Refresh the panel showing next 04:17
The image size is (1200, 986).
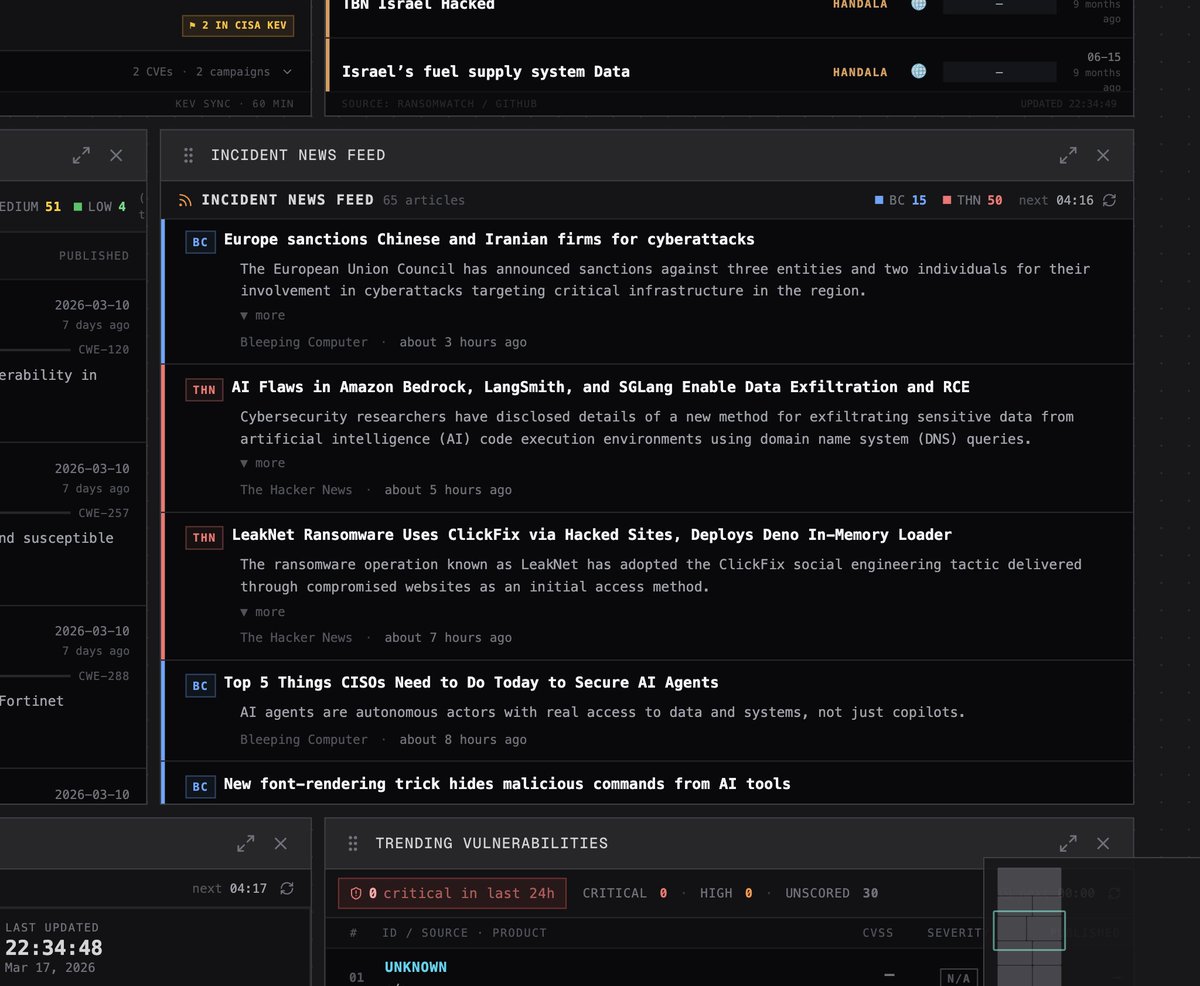(x=287, y=888)
